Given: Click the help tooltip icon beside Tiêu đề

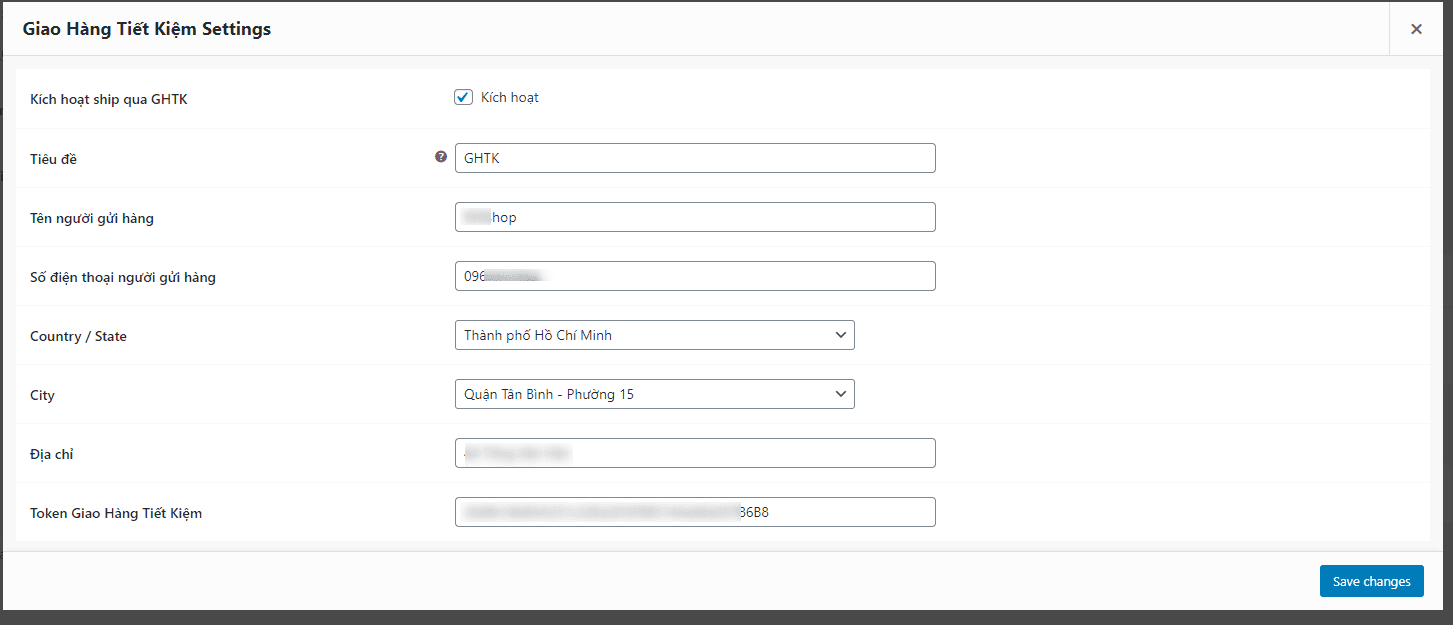Looking at the screenshot, I should 441,157.
